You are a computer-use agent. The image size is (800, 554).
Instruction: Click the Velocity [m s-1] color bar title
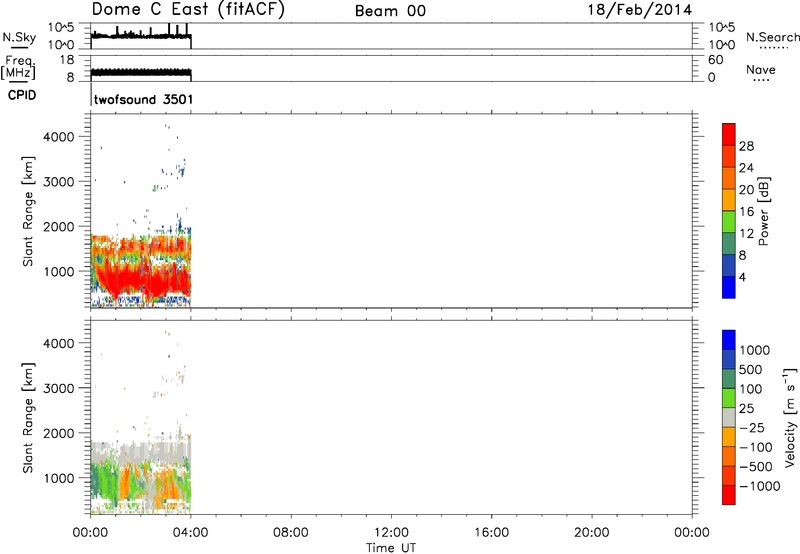coord(790,417)
